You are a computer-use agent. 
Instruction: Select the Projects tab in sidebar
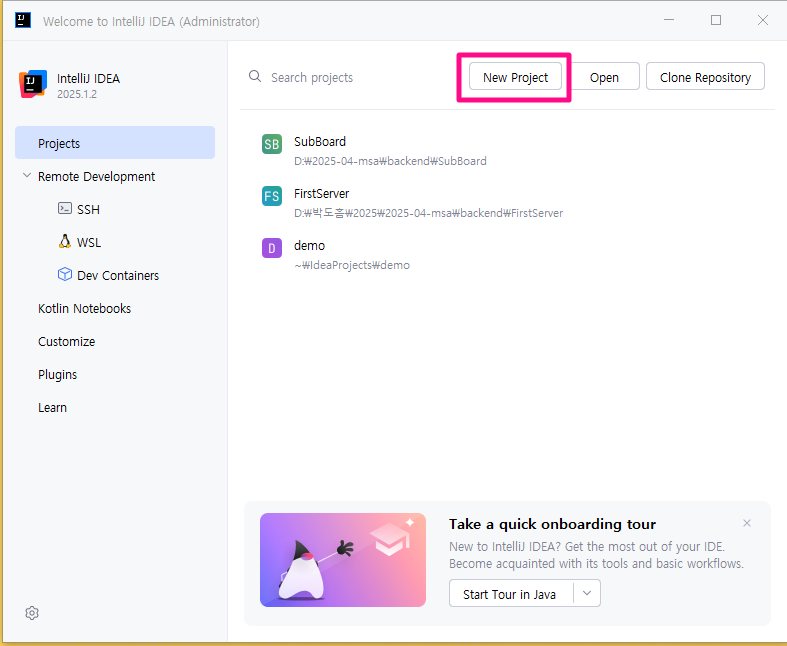click(115, 143)
